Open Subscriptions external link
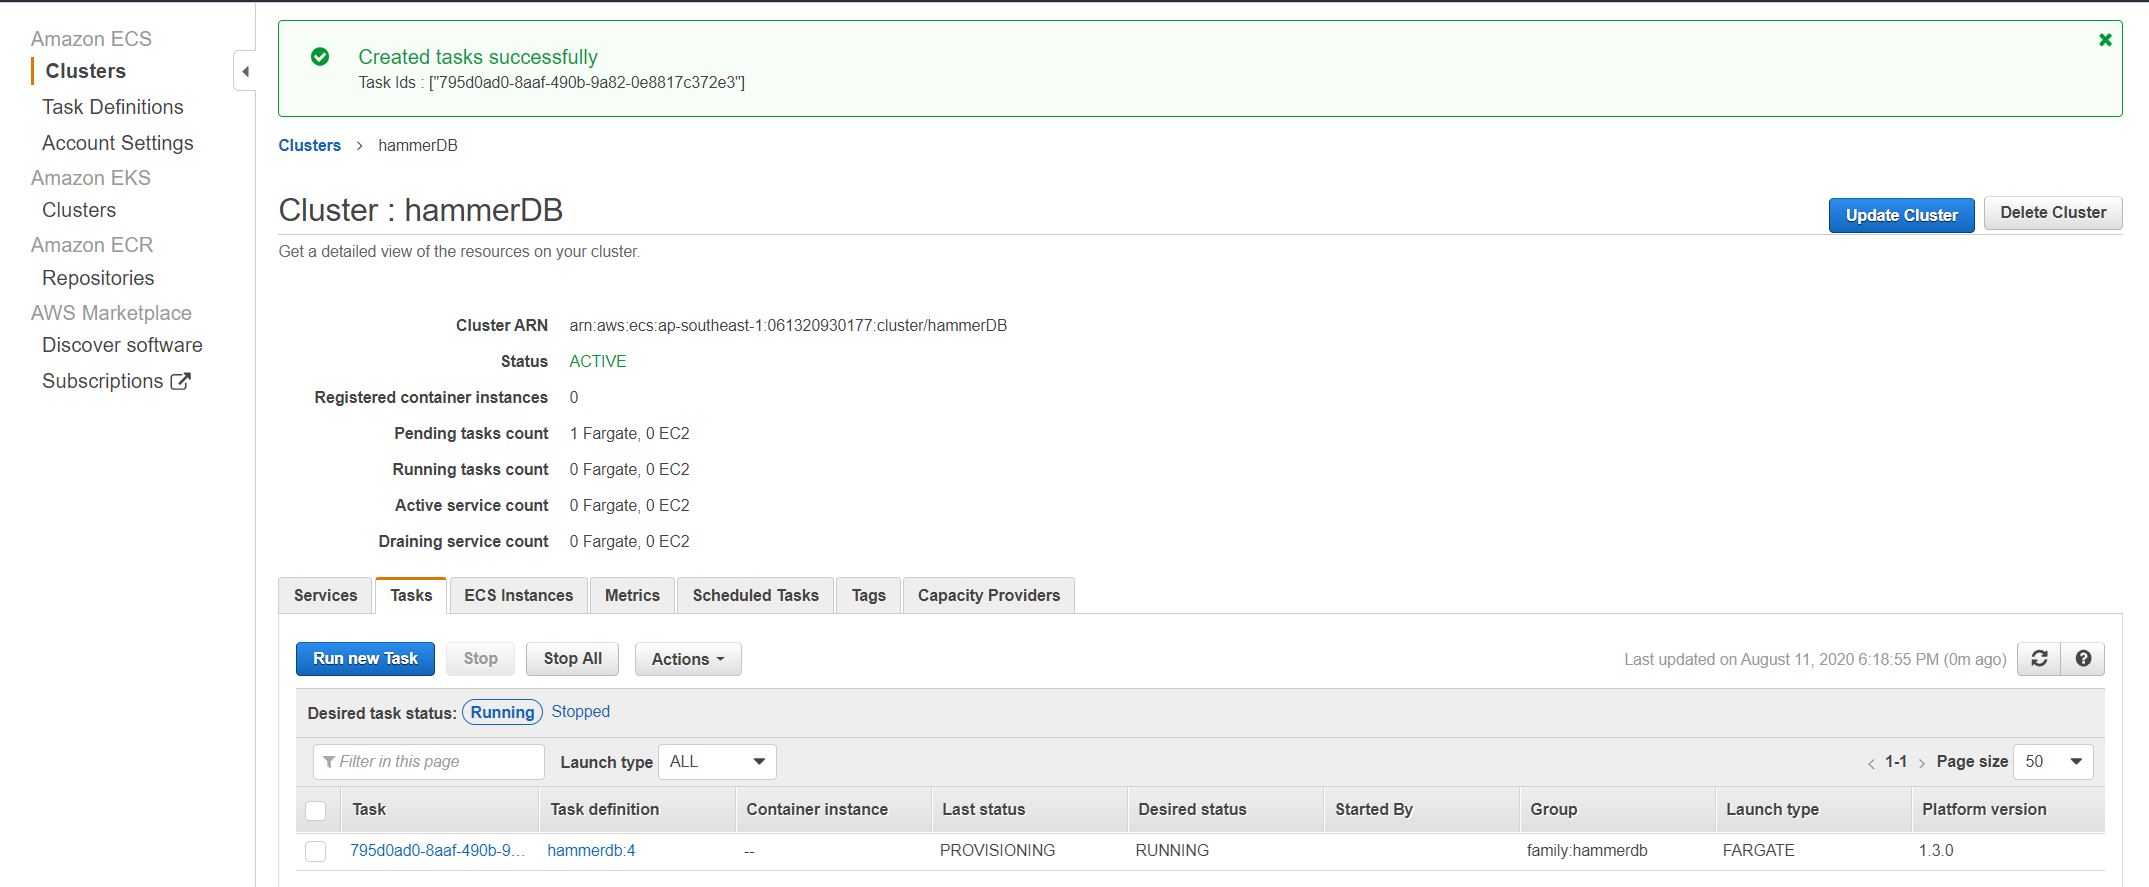 [115, 381]
